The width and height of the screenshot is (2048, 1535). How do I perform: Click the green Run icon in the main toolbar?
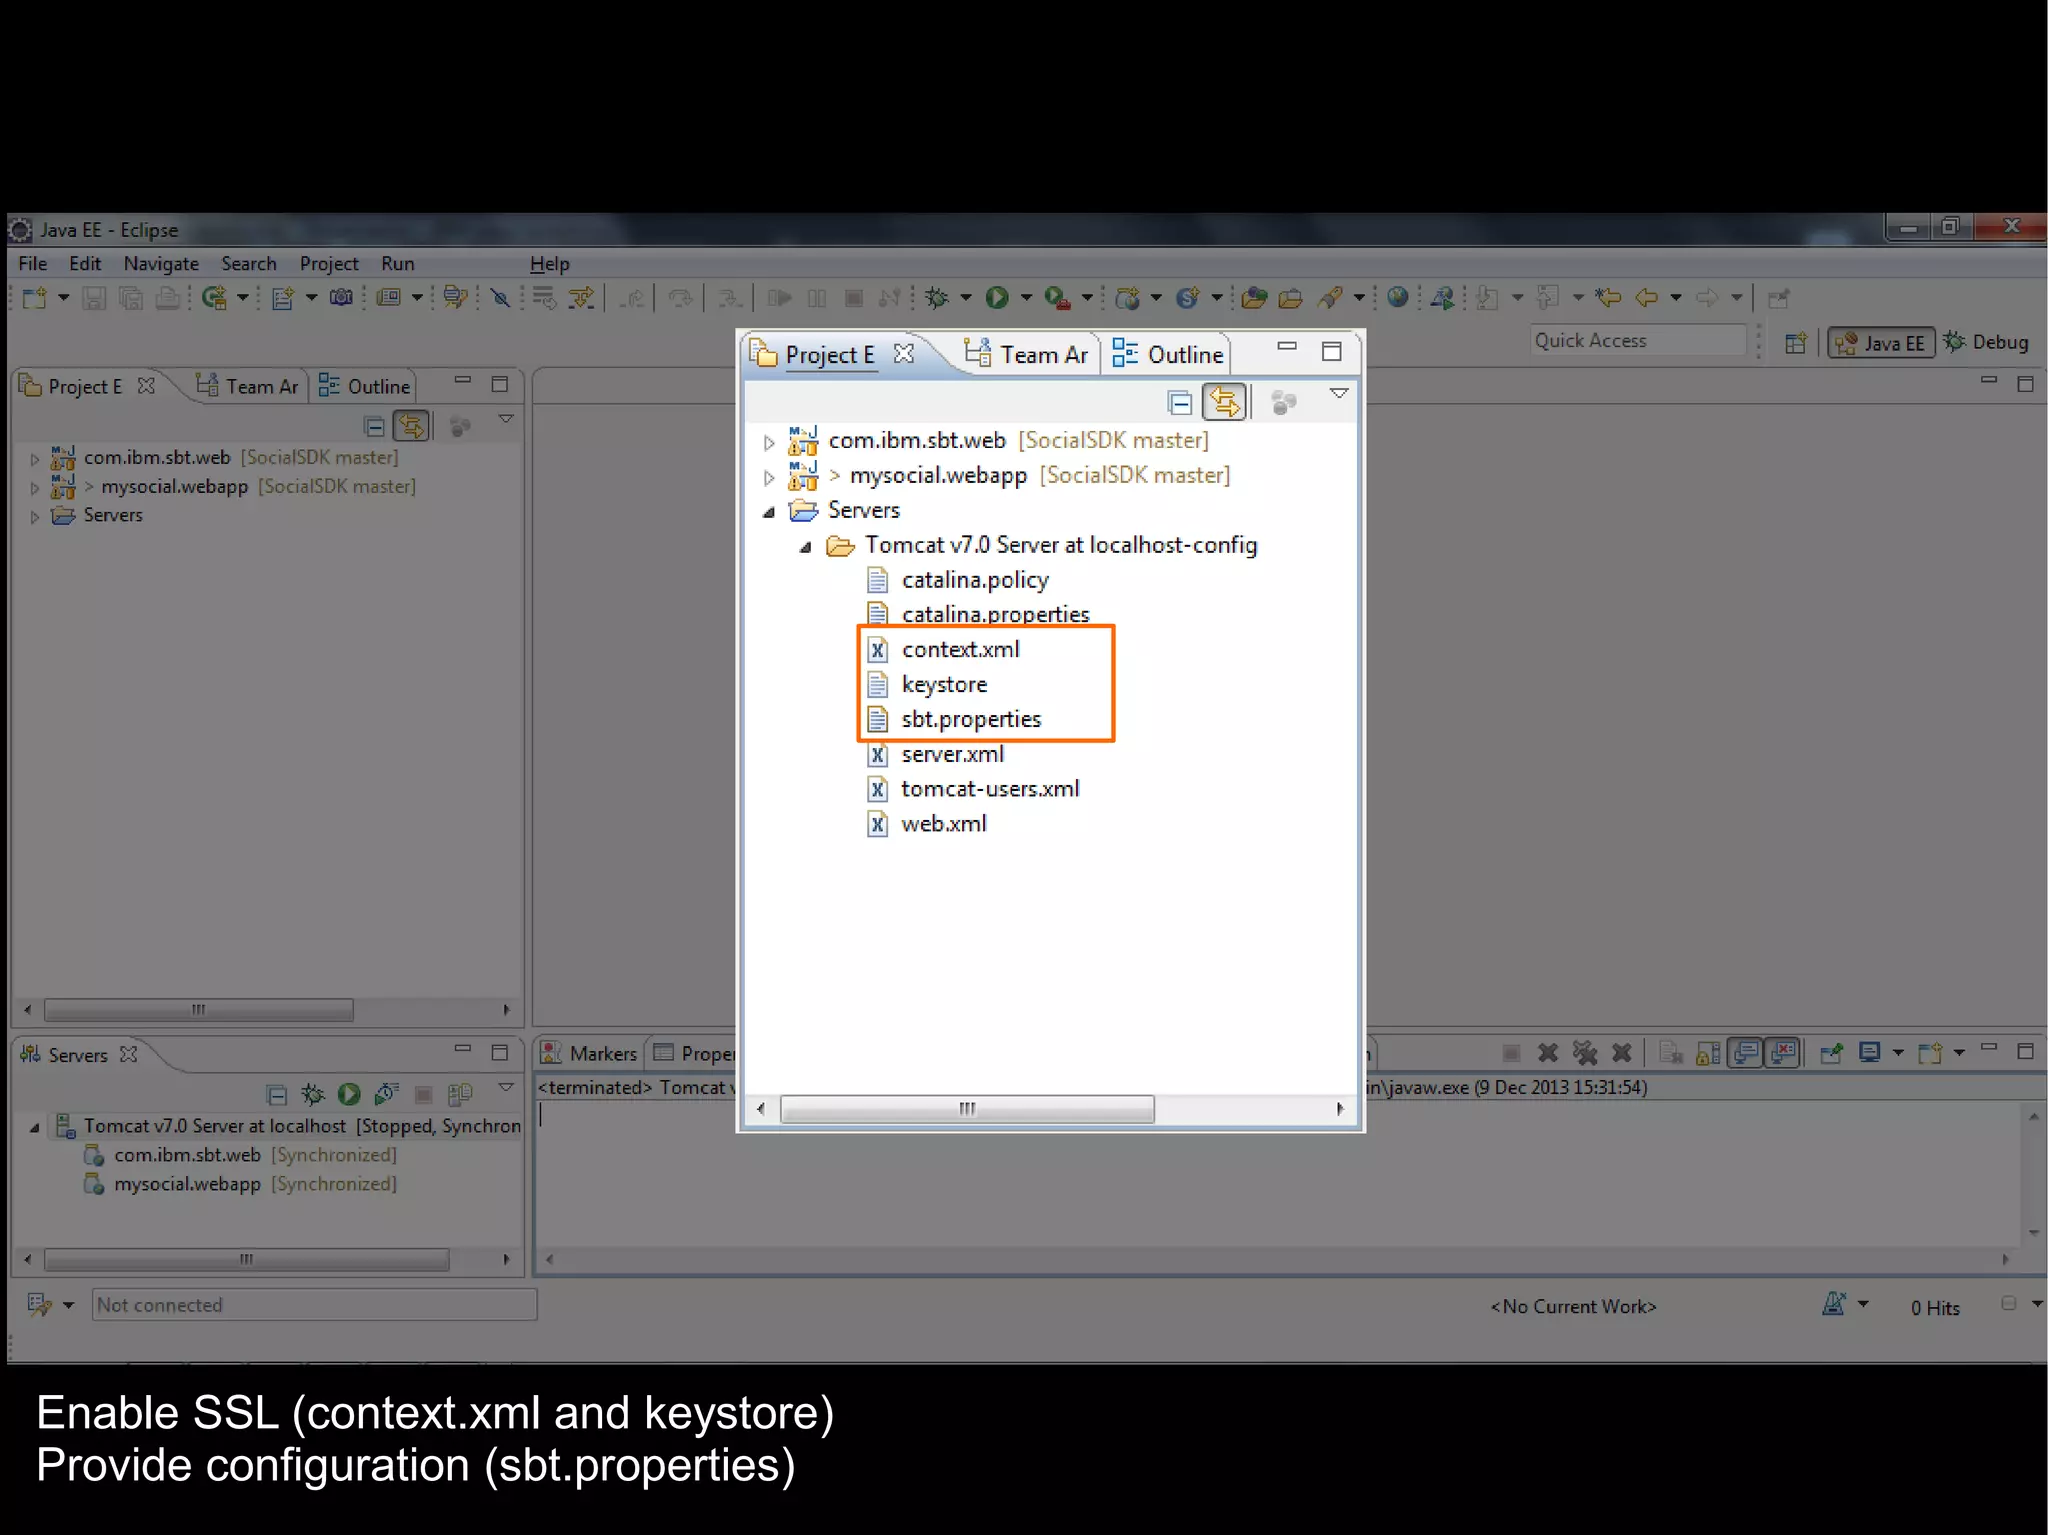tap(997, 298)
